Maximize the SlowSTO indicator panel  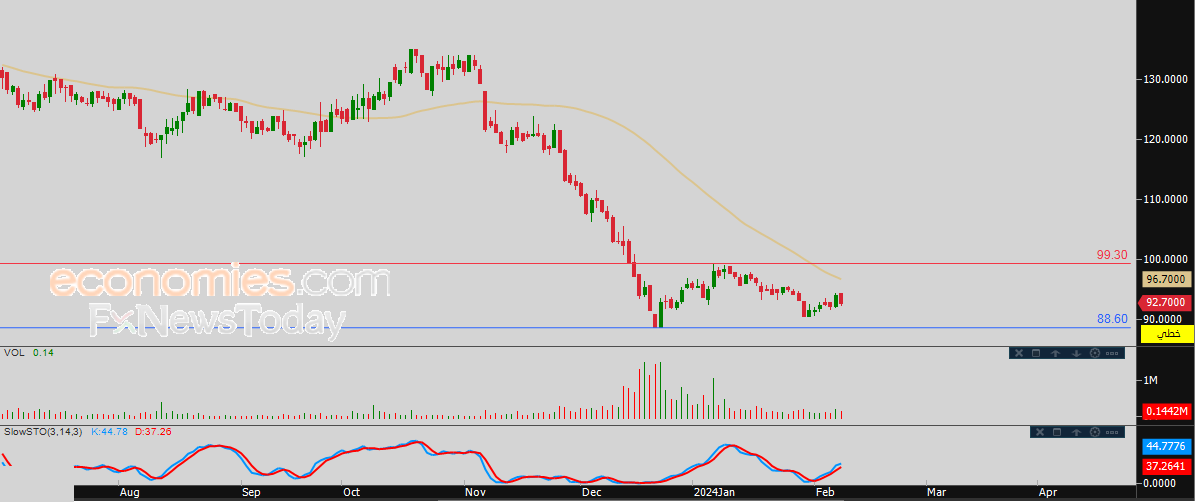pos(1057,432)
